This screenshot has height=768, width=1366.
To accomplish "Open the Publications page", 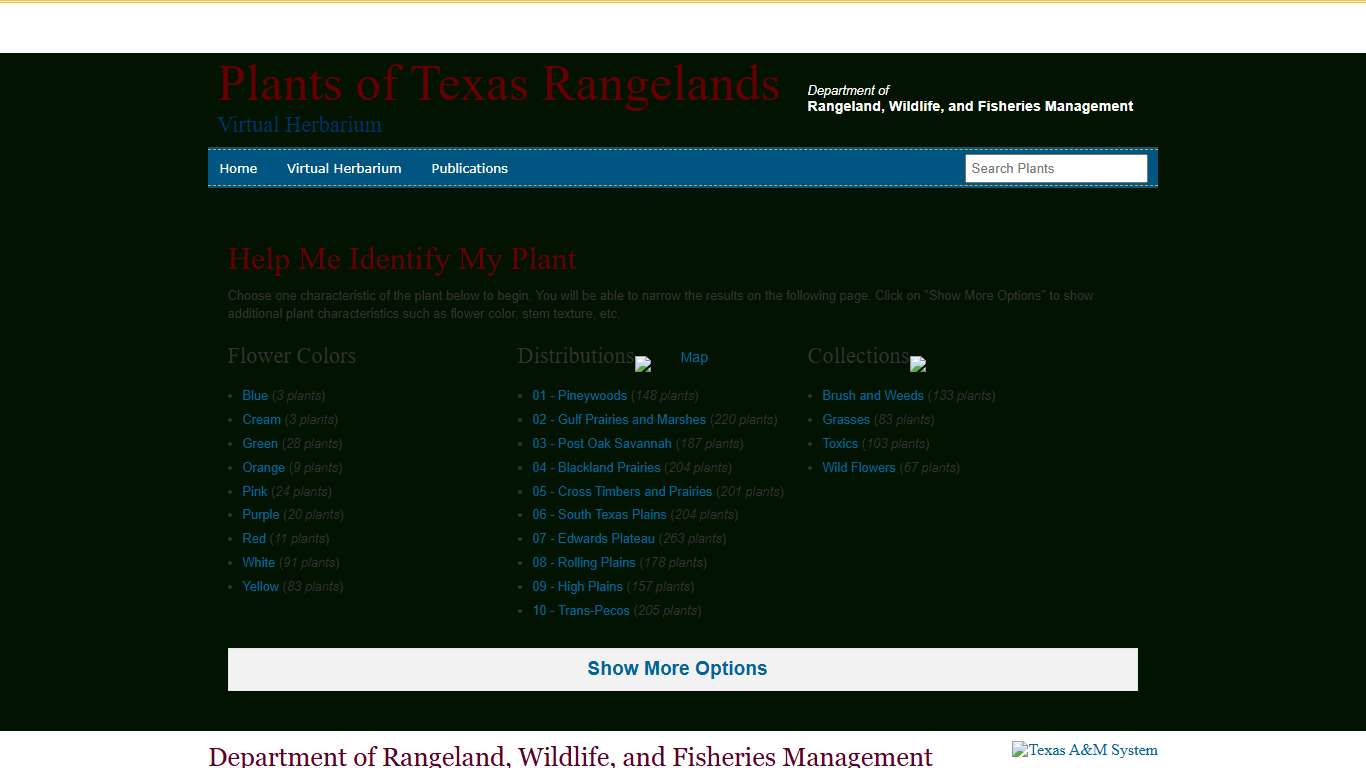I will coord(469,168).
